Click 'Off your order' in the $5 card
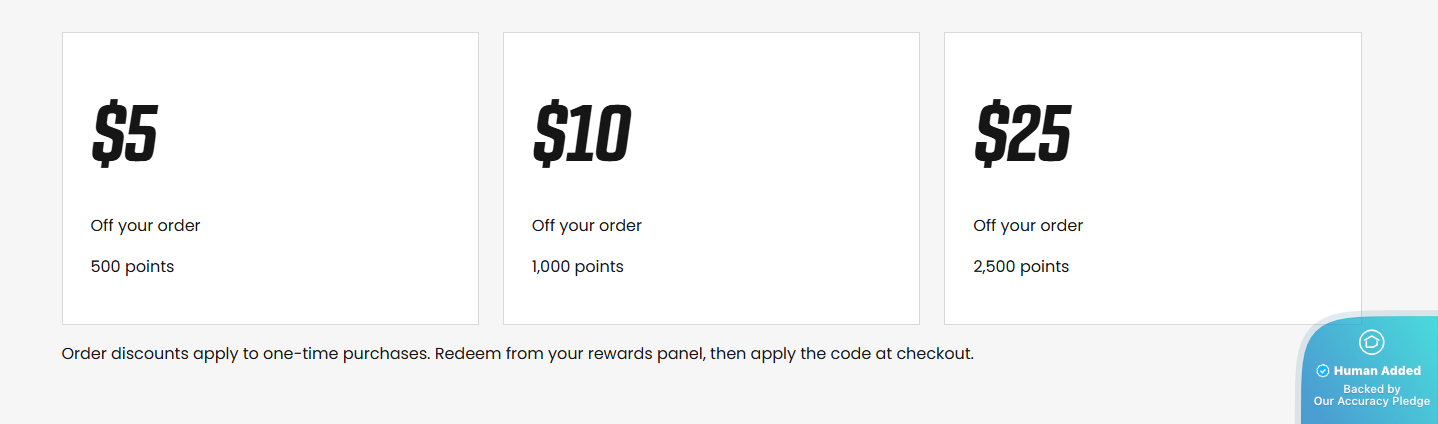This screenshot has height=424, width=1438. click(145, 226)
